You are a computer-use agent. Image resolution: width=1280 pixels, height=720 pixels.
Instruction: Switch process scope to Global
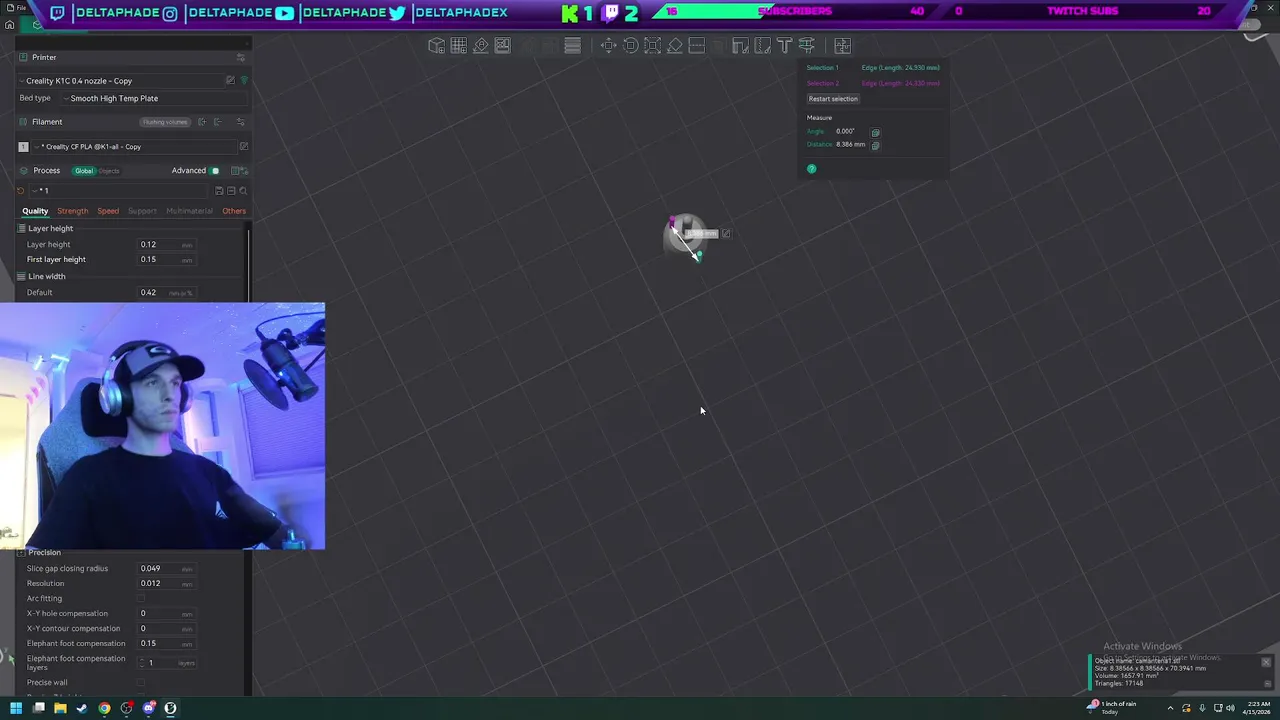point(84,171)
